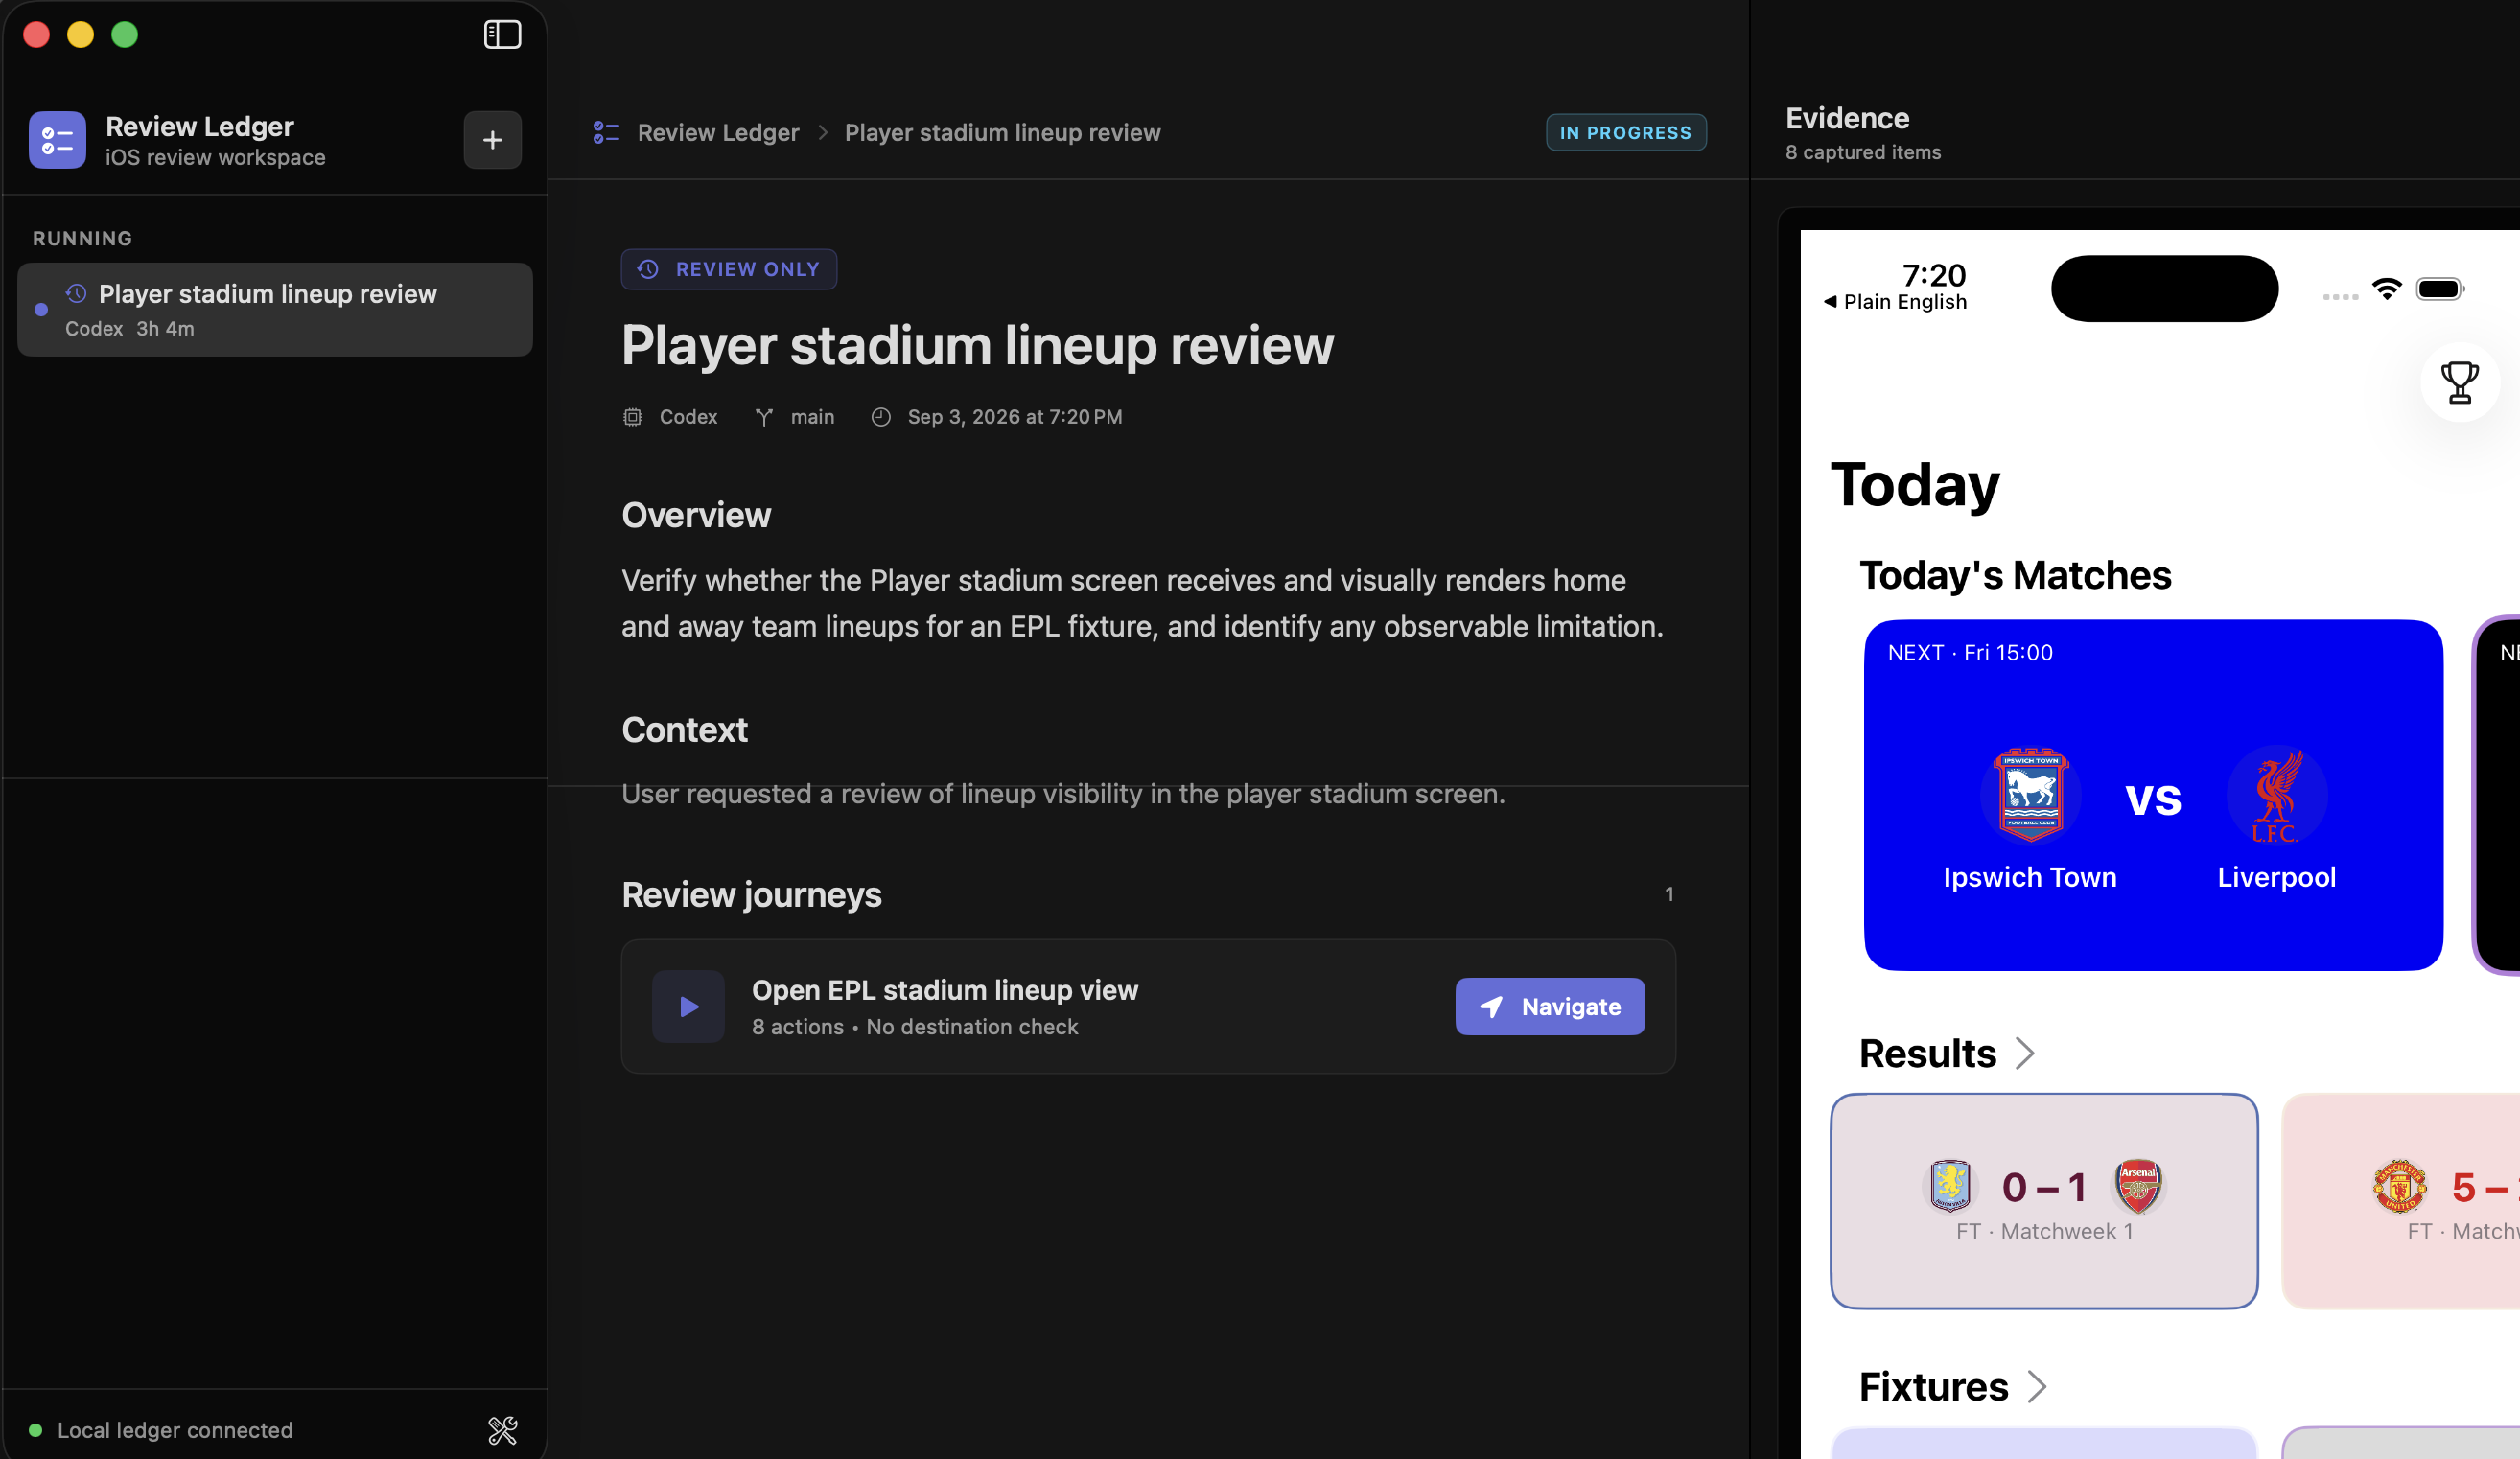
Task: Click Today's Matches heading
Action: pos(2015,576)
